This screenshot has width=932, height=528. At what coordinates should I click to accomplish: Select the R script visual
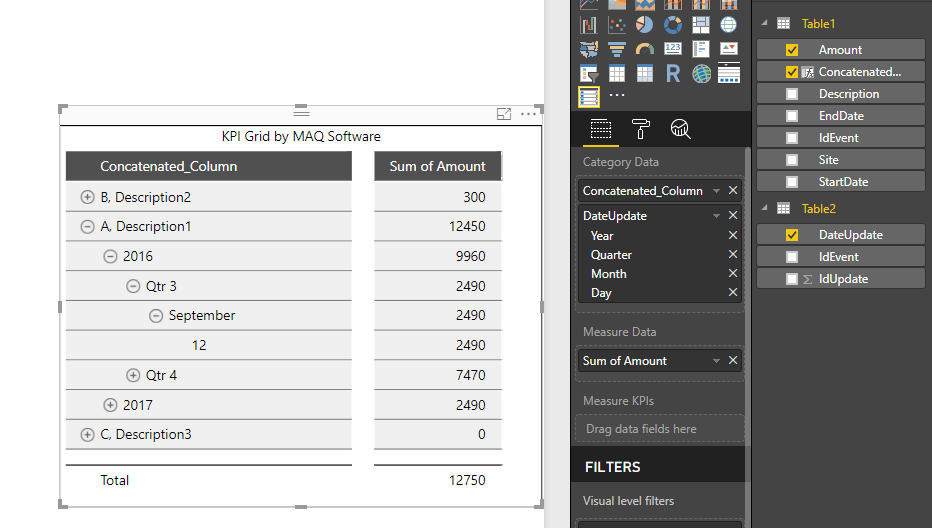point(673,74)
